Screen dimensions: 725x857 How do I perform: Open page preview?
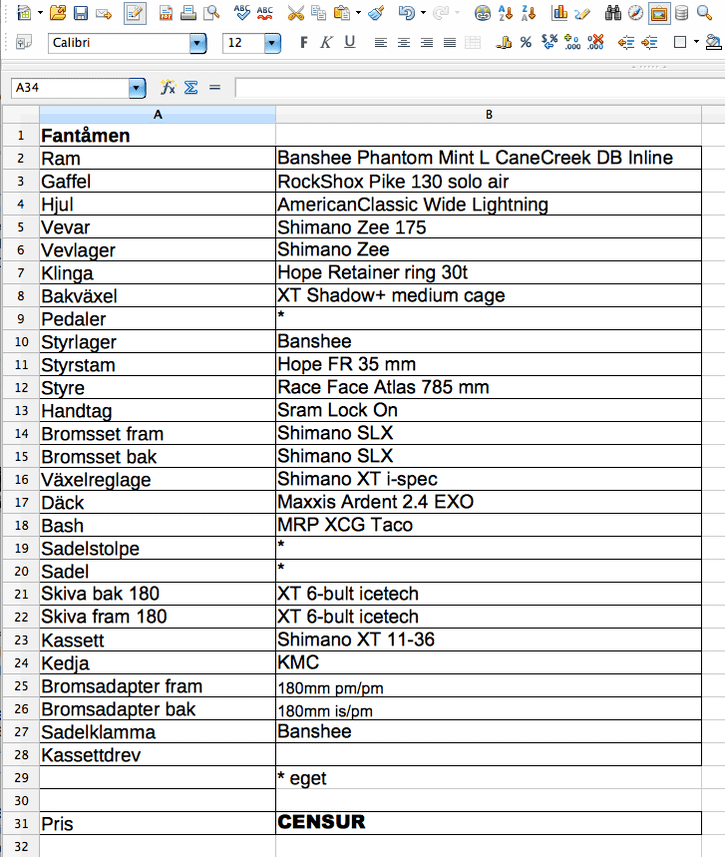[x=211, y=13]
